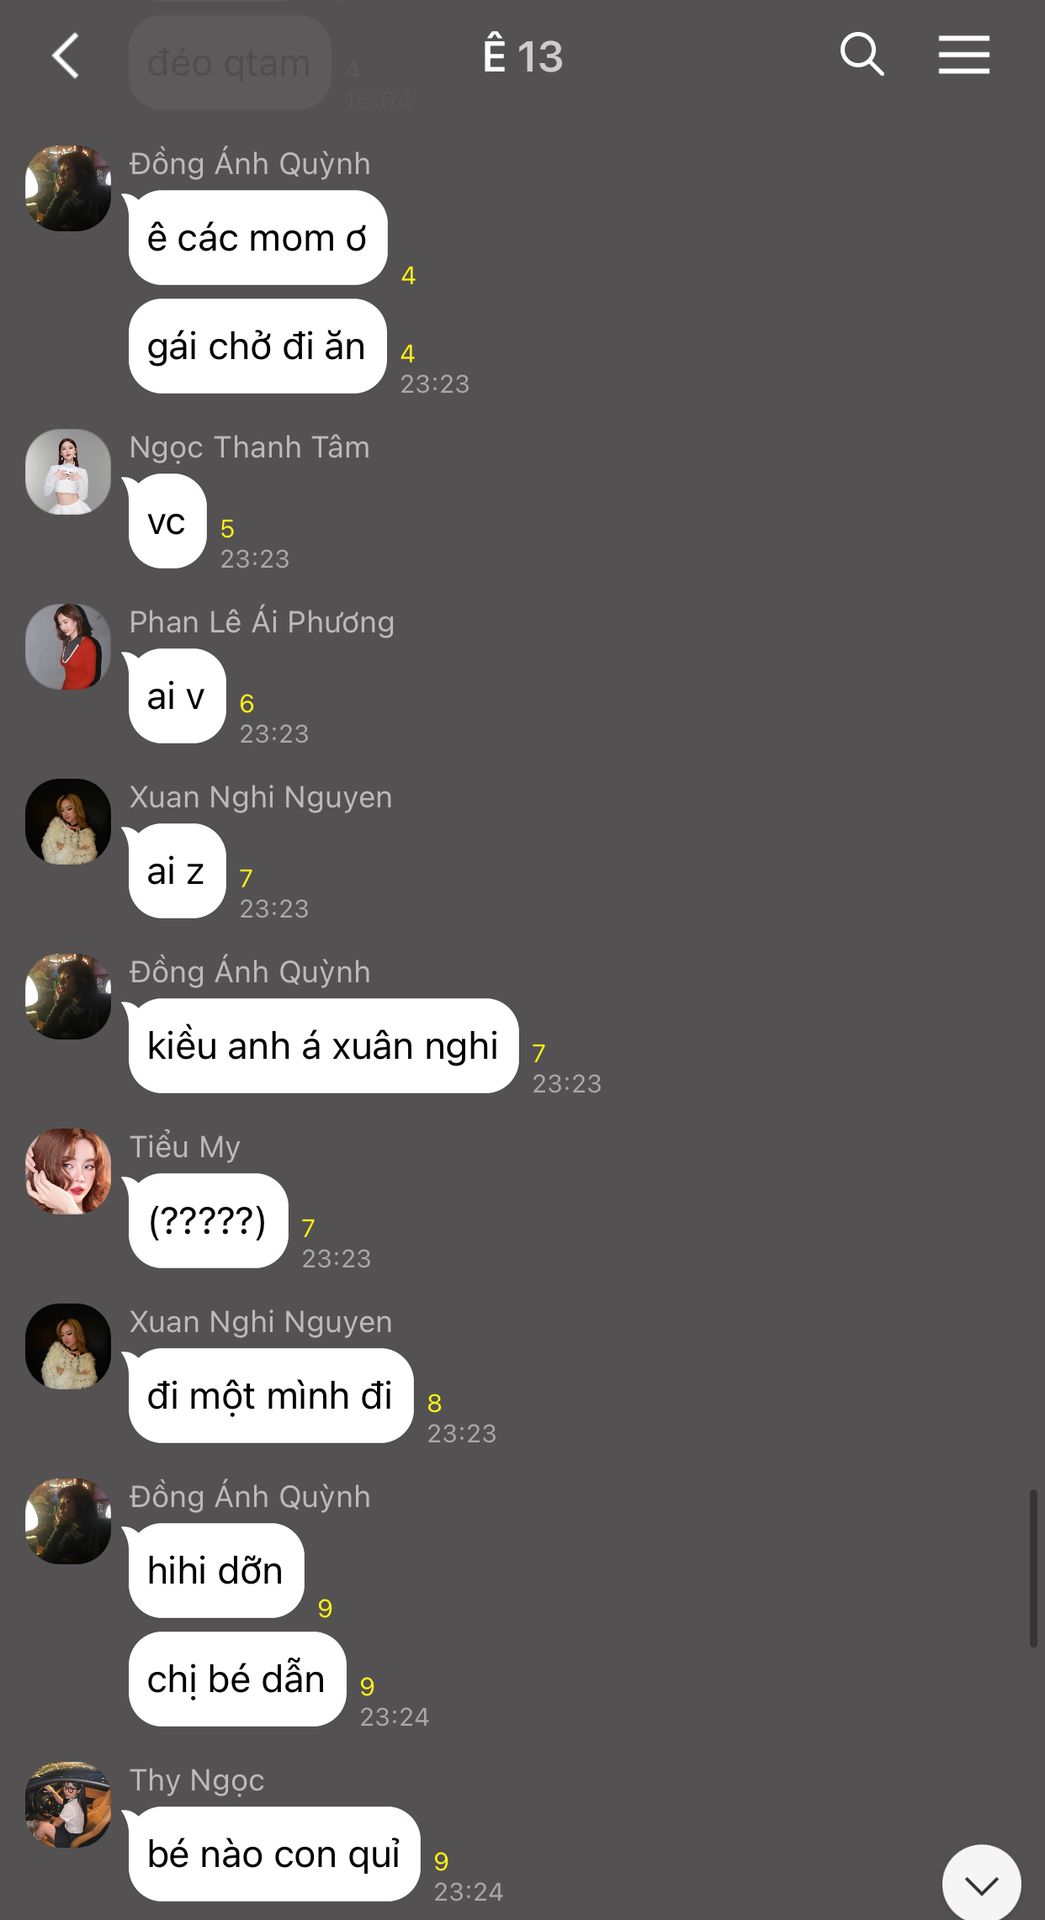This screenshot has height=1920, width=1045.
Task: Tap the "chị bé dẫn" message
Action: (237, 1679)
